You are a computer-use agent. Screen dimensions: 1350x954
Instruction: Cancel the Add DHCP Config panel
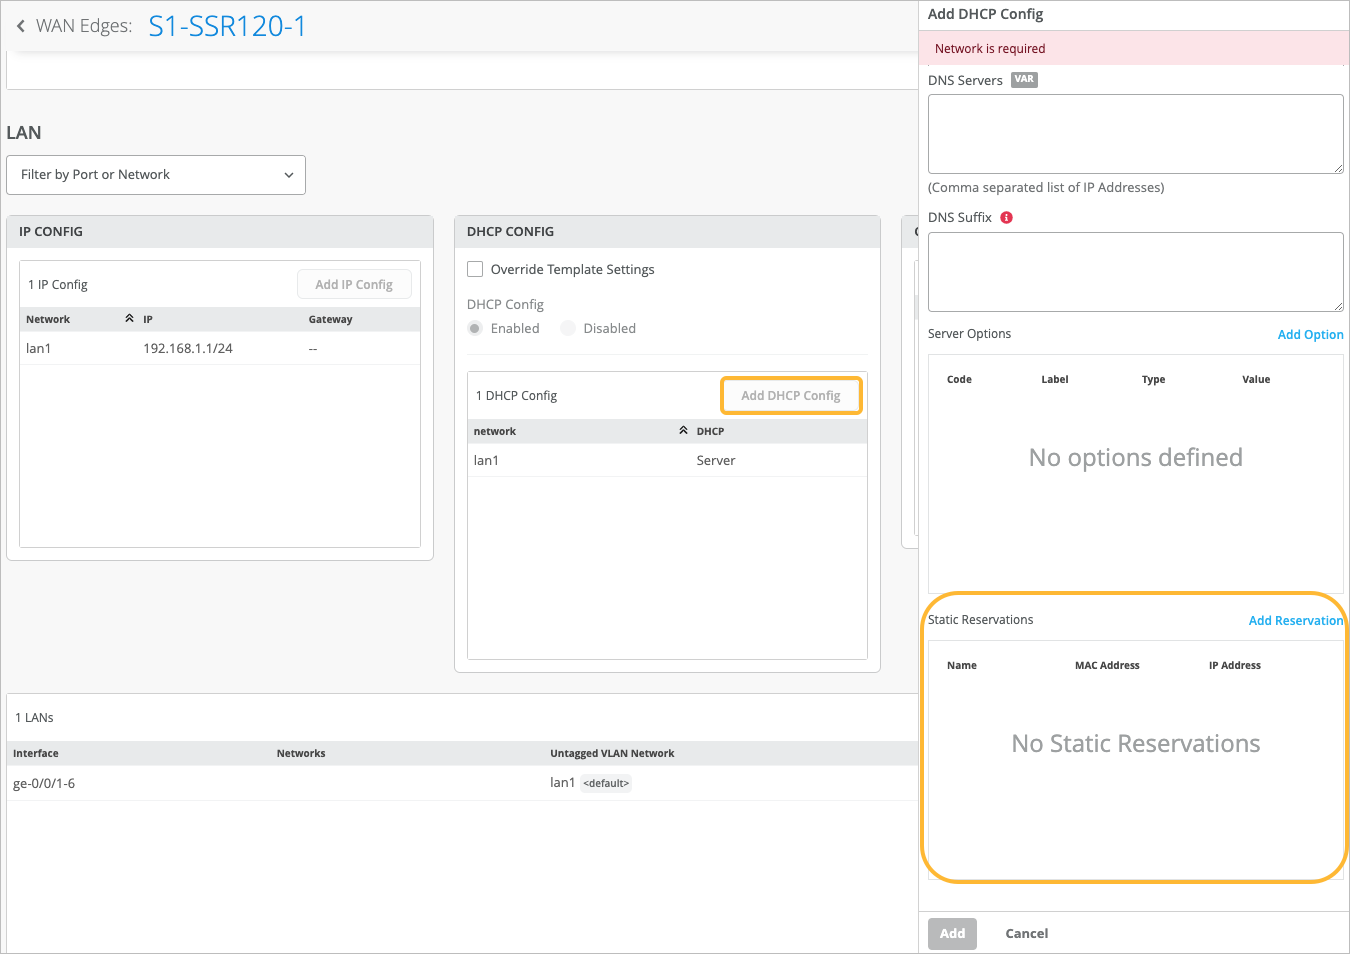coord(1026,934)
